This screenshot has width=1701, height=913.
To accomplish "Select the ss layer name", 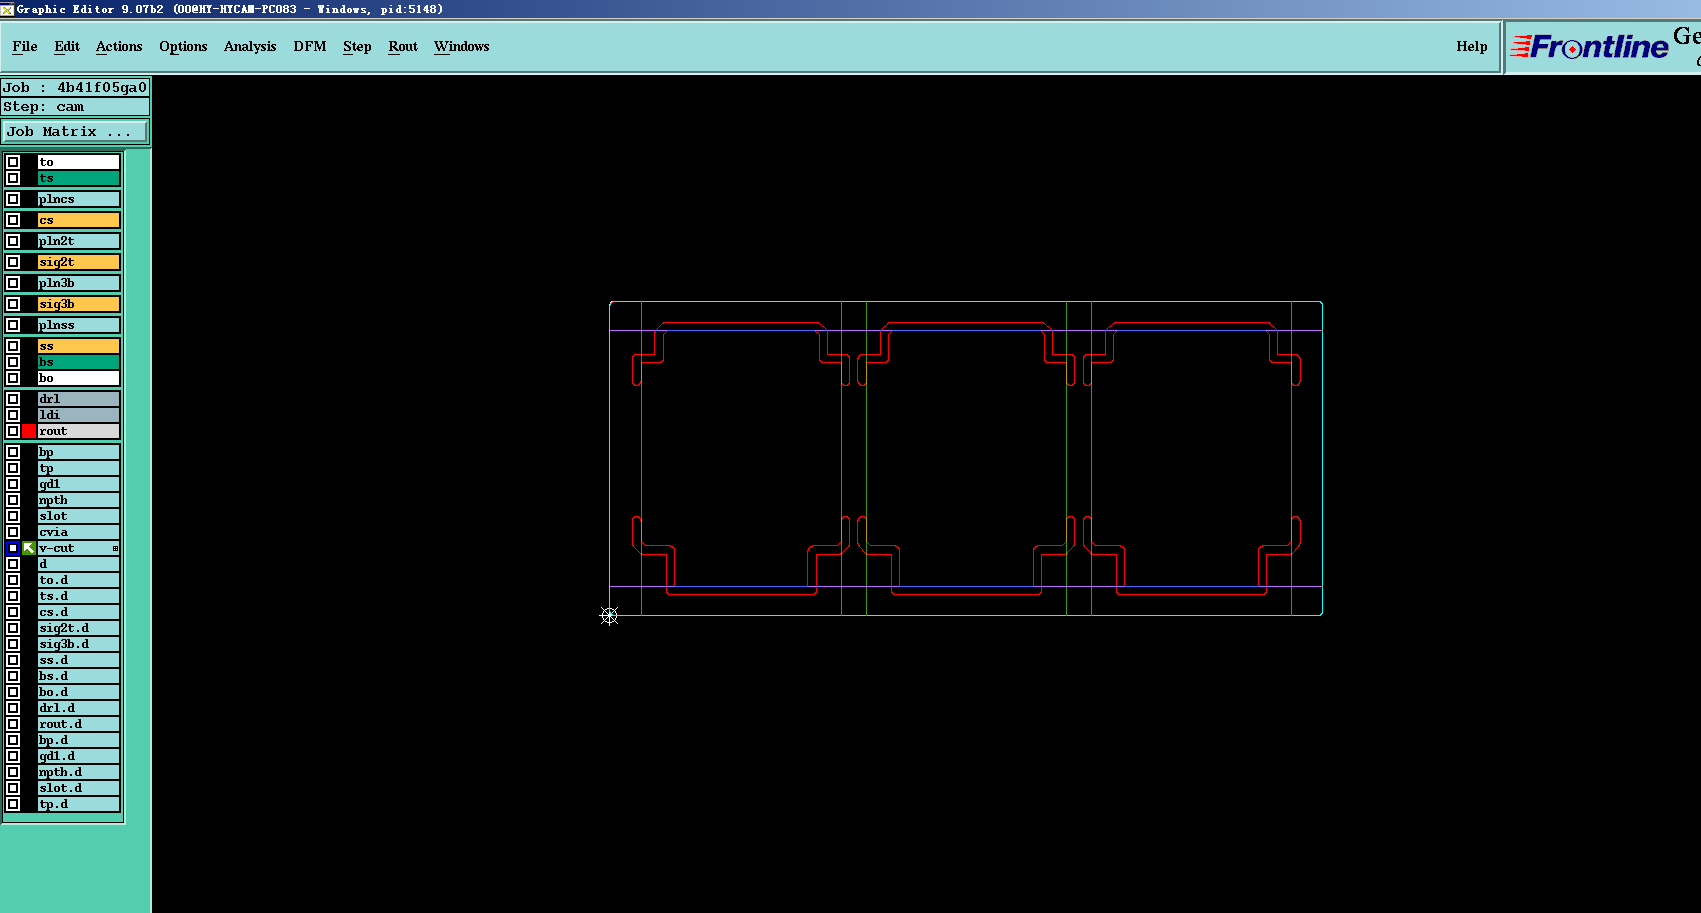I will click(79, 346).
